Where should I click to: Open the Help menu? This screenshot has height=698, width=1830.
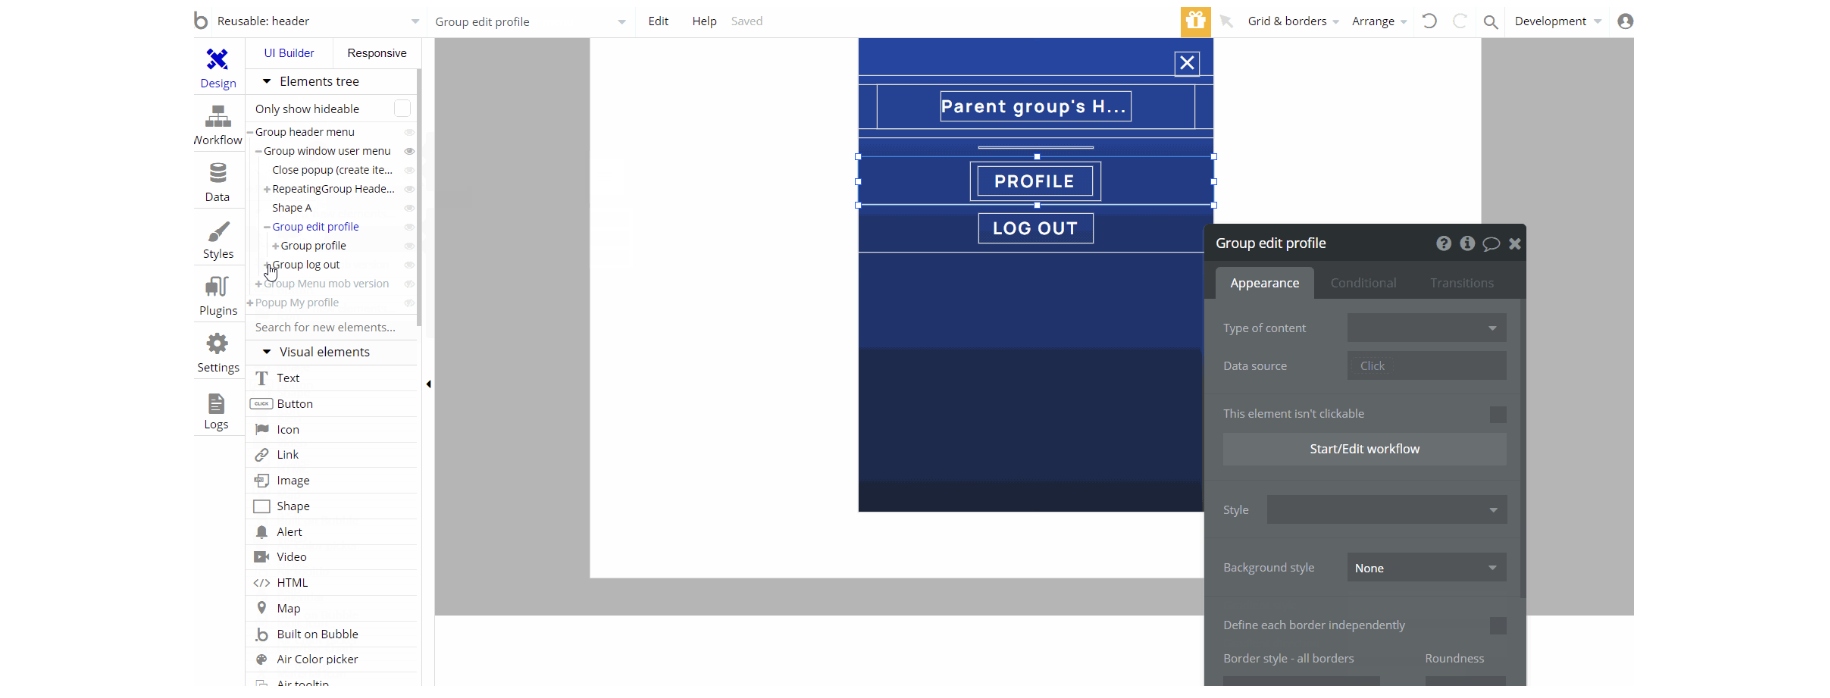704,21
